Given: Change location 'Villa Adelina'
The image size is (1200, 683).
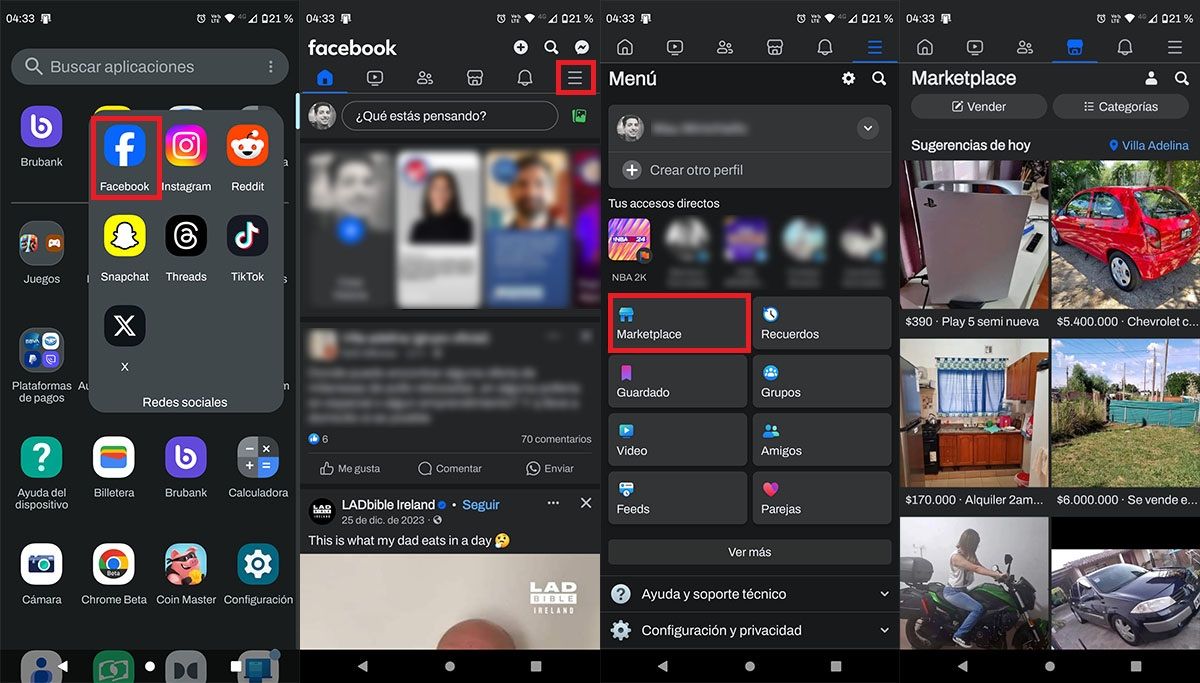Looking at the screenshot, I should pos(1149,145).
